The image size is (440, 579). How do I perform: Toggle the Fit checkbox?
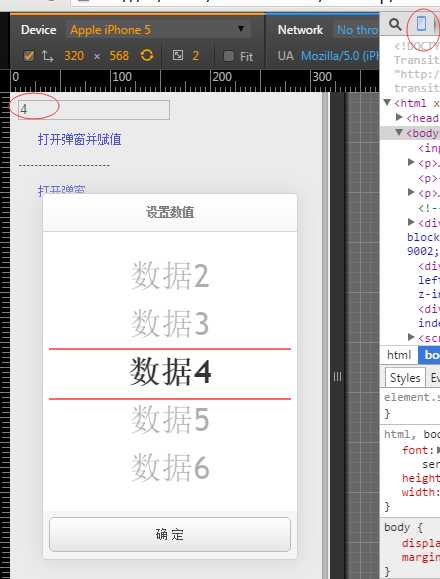[228, 56]
